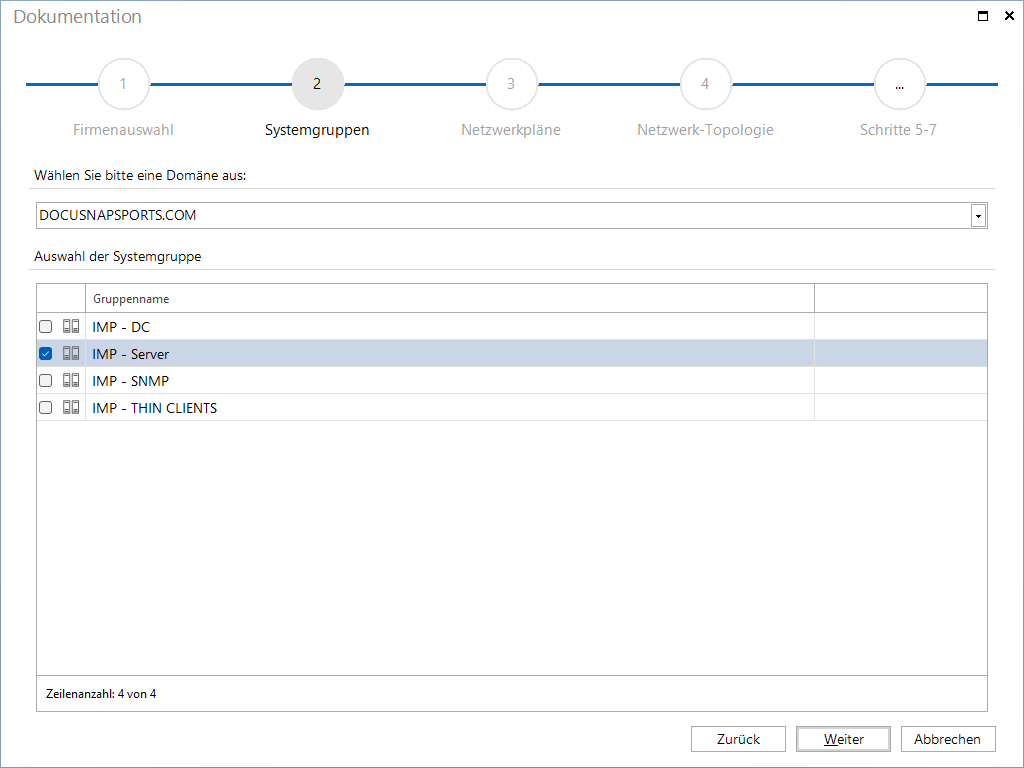Image resolution: width=1024 pixels, height=768 pixels.
Task: Check the IMP - THIN CLIENTS checkbox
Action: (46, 408)
